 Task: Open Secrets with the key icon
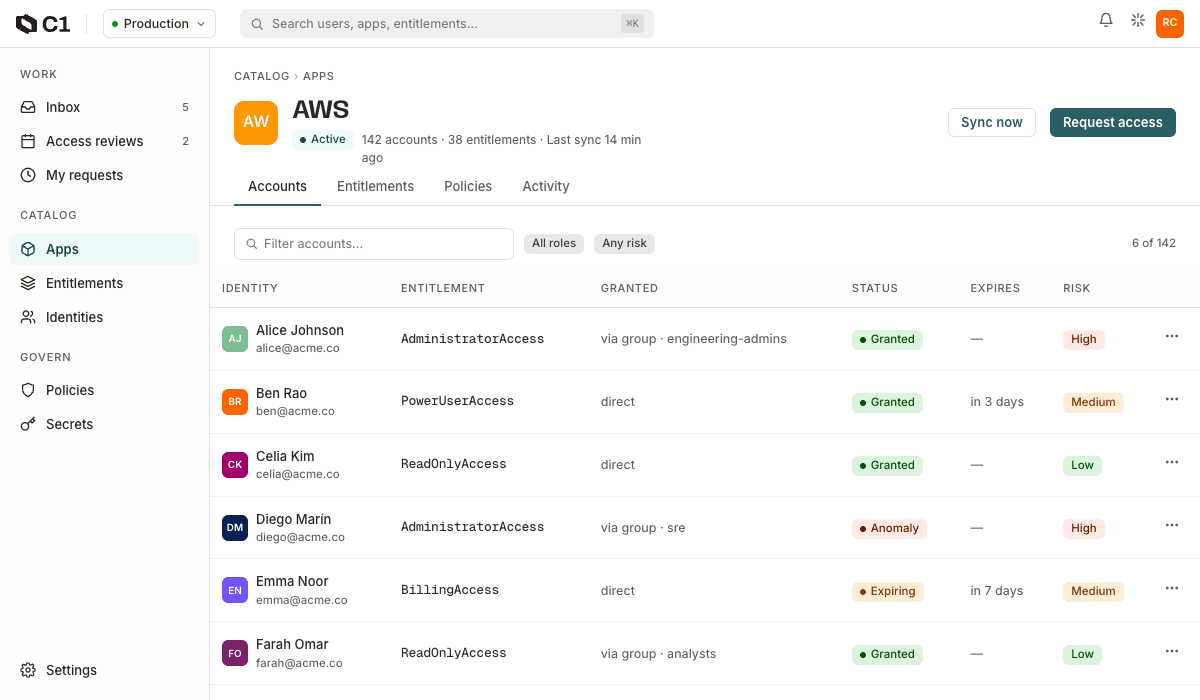tap(104, 424)
